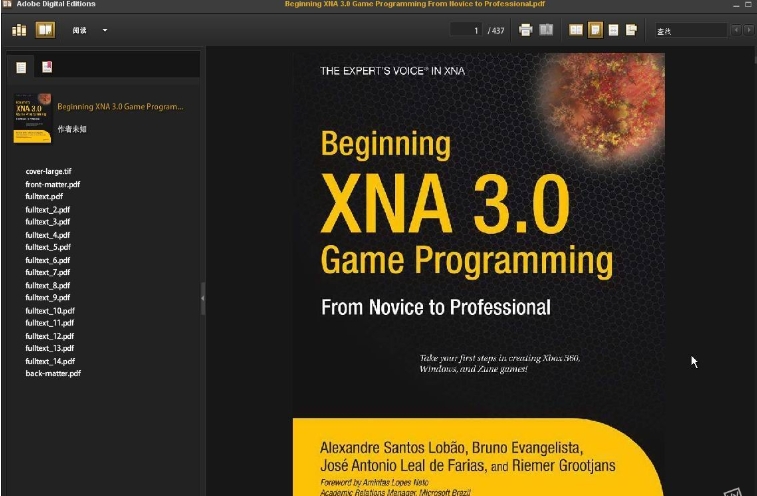The image size is (757, 496).
Task: Open fulltext_3.pdf entry
Action: 47,222
